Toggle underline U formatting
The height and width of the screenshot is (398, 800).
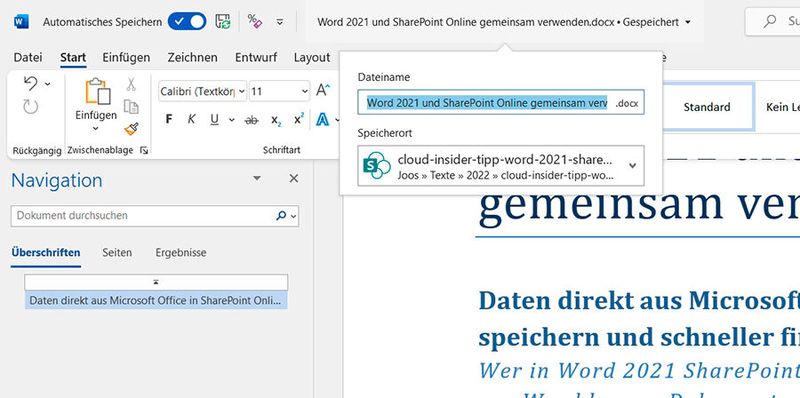[x=214, y=119]
